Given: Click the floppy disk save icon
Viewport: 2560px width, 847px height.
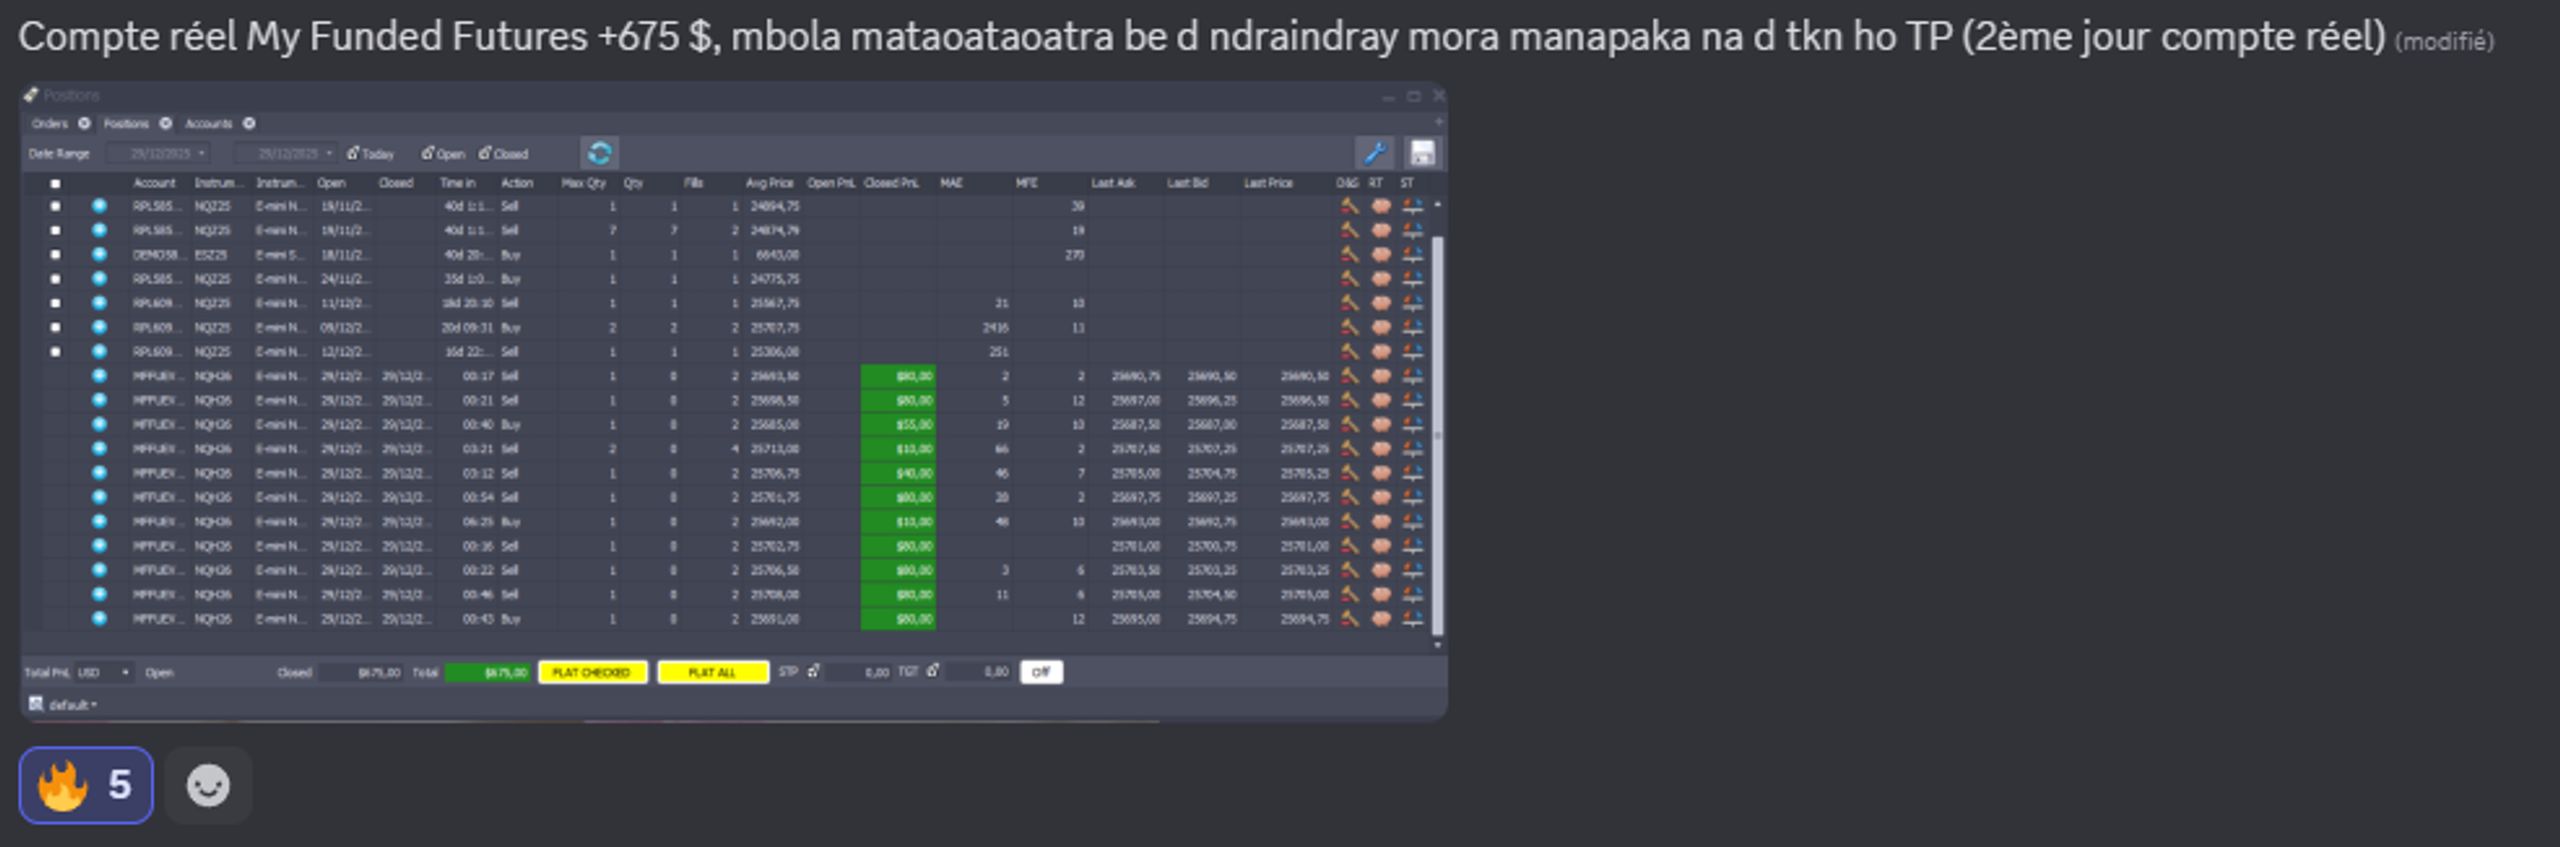Looking at the screenshot, I should click(1422, 153).
